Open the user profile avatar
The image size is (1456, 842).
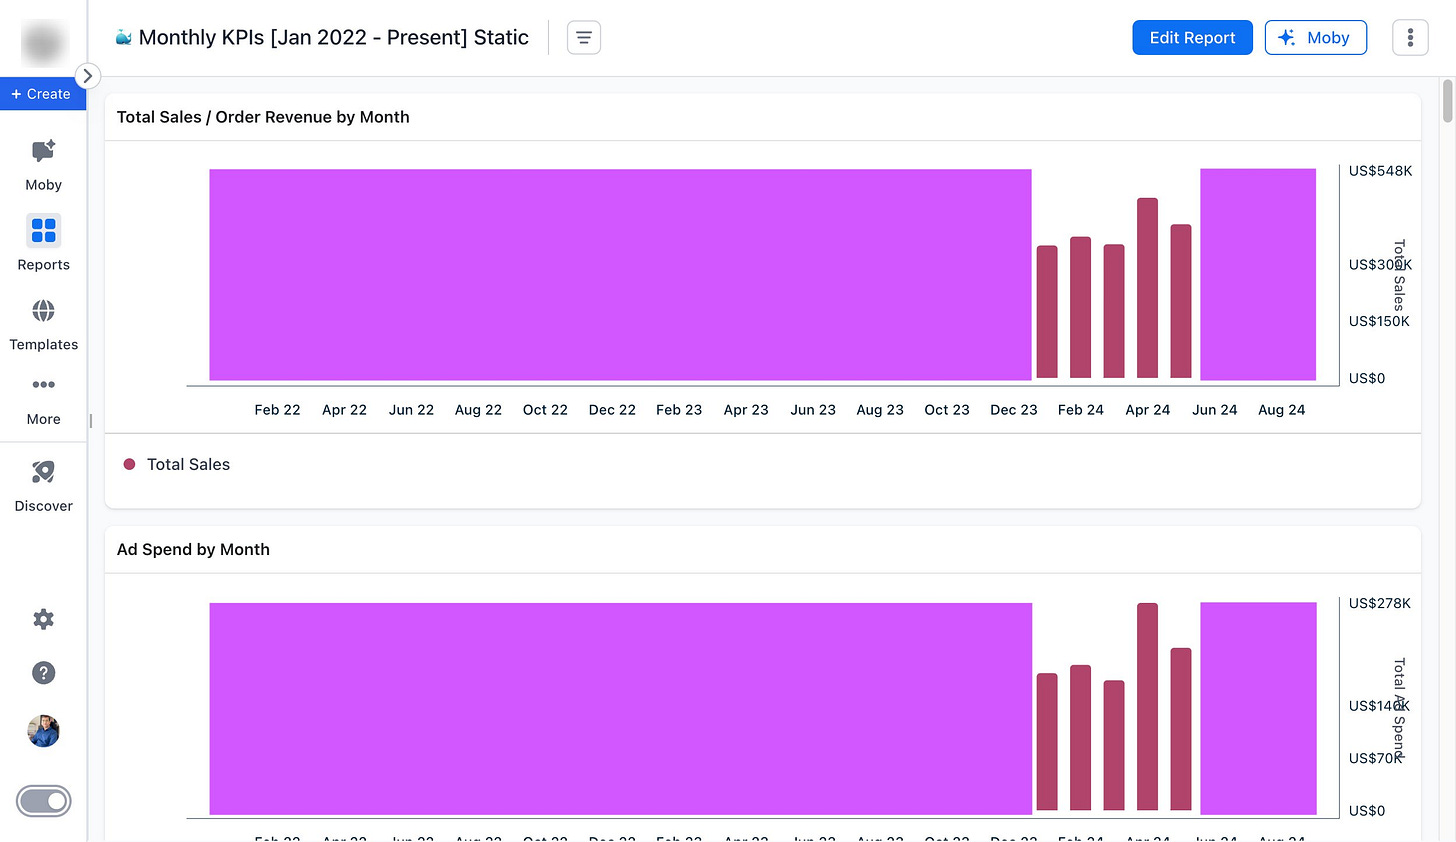(43, 731)
